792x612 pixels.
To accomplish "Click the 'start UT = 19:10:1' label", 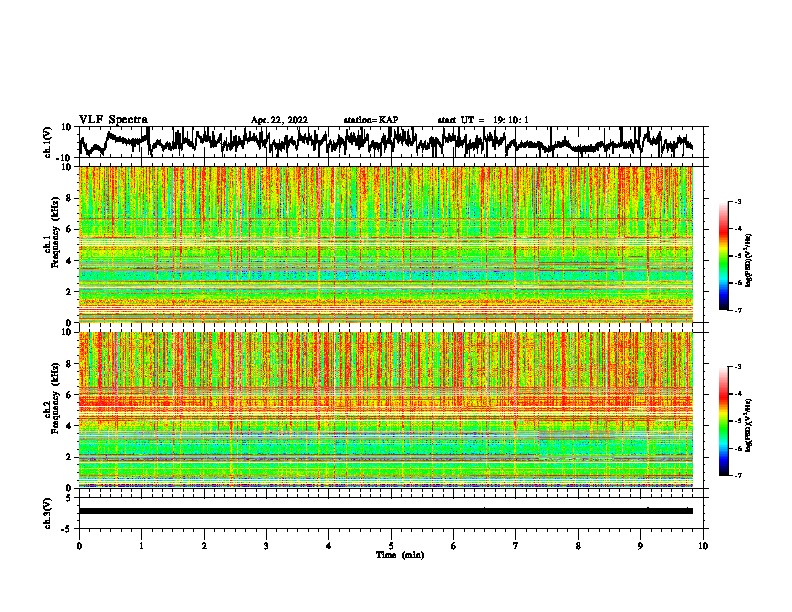I will coord(483,120).
